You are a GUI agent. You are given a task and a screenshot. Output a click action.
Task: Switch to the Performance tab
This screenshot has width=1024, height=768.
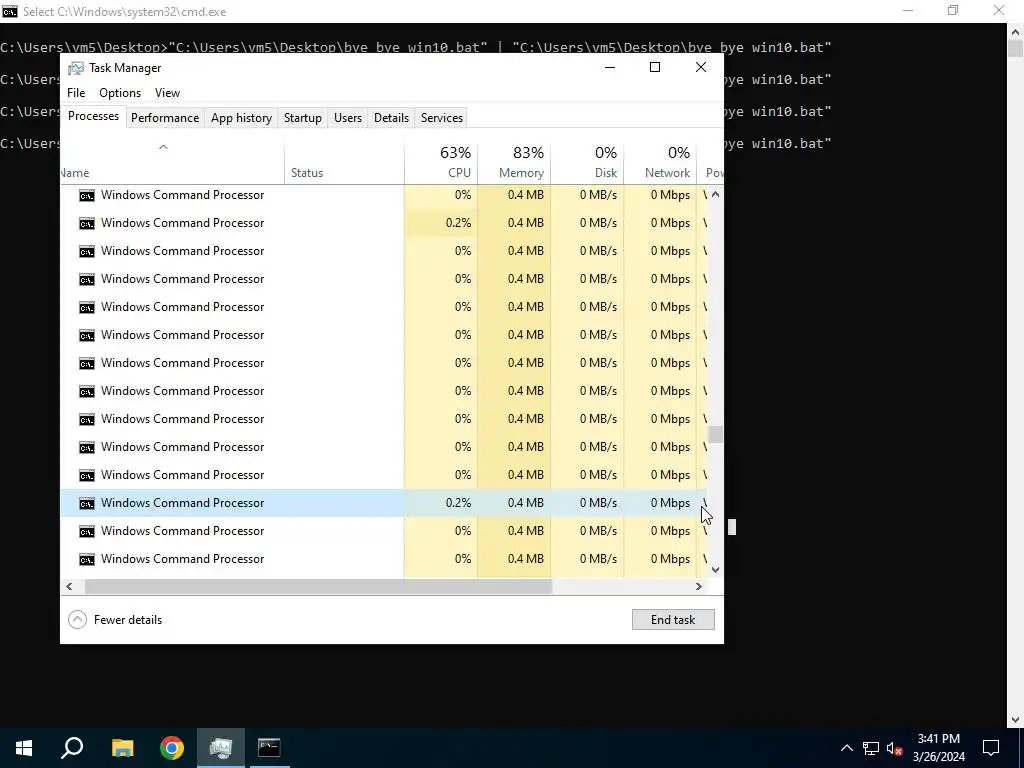coord(165,118)
